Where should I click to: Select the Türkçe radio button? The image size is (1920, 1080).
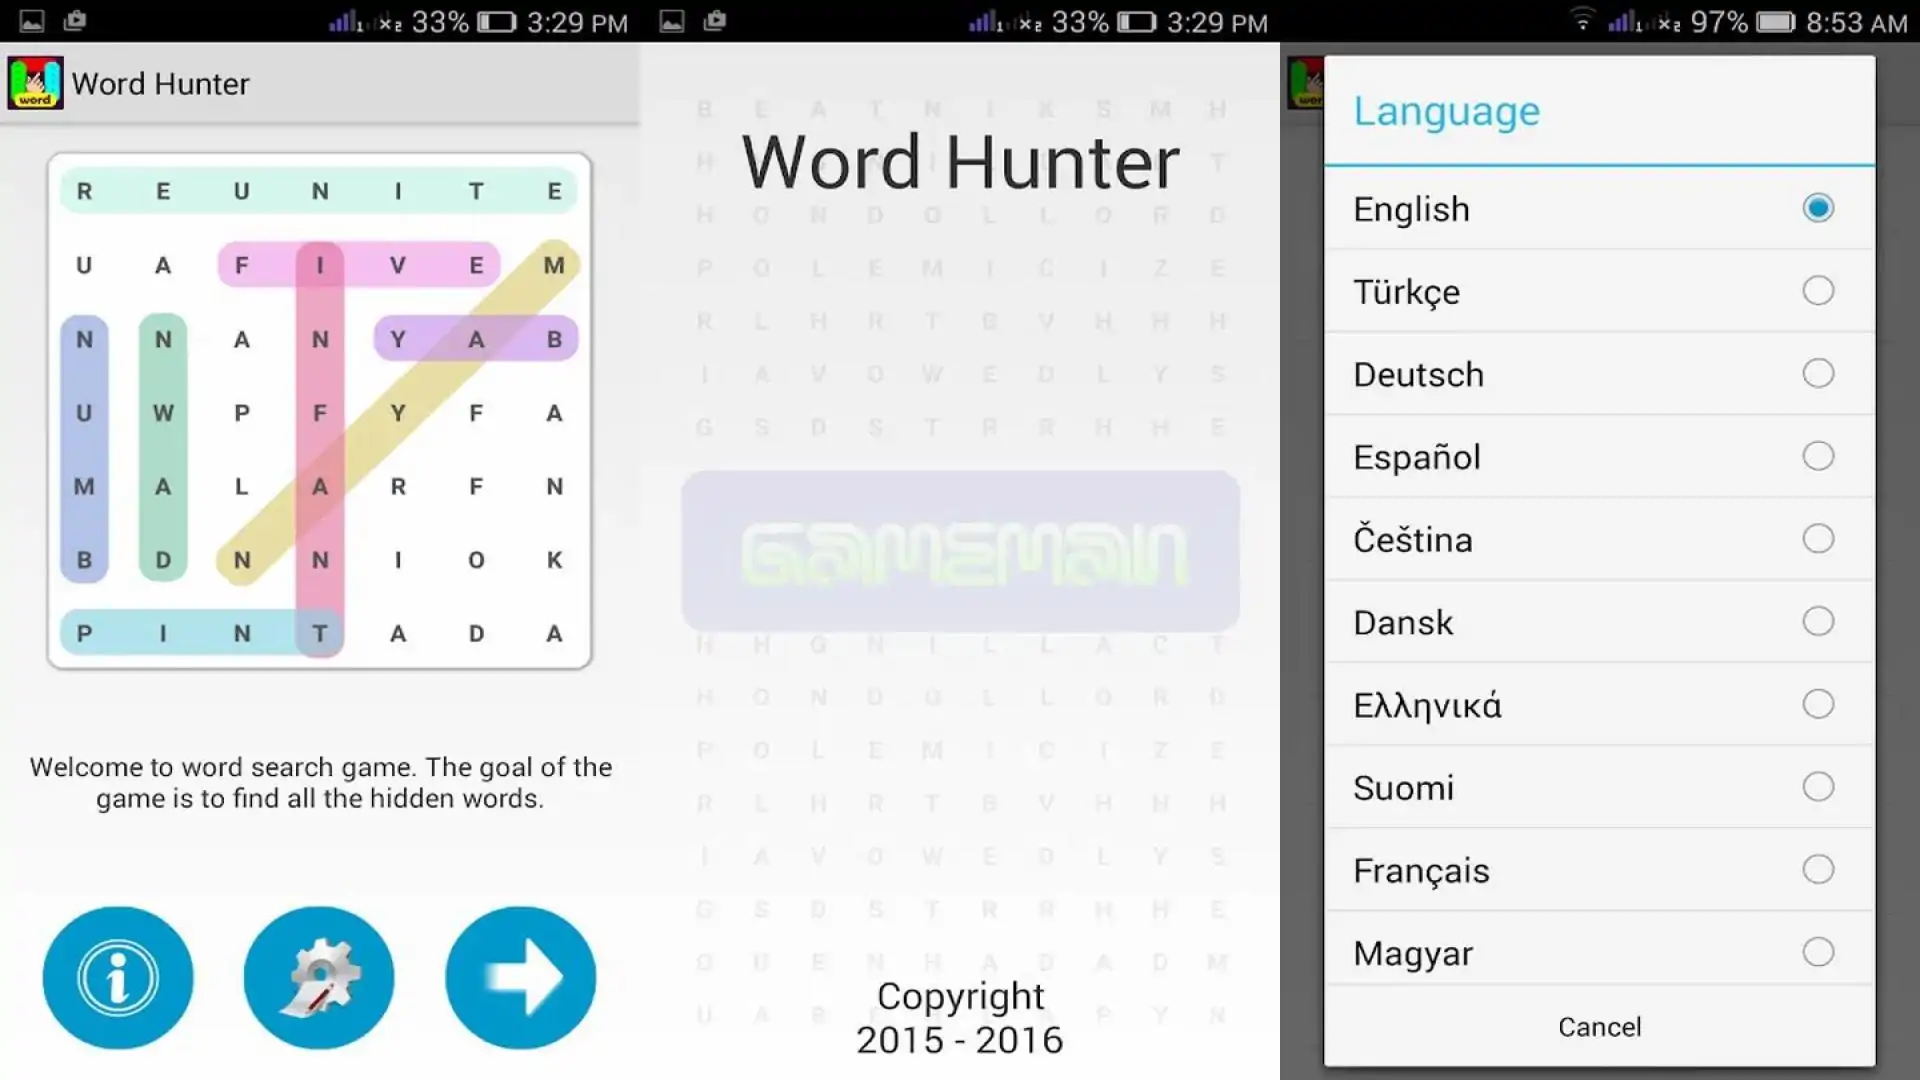coord(1818,291)
